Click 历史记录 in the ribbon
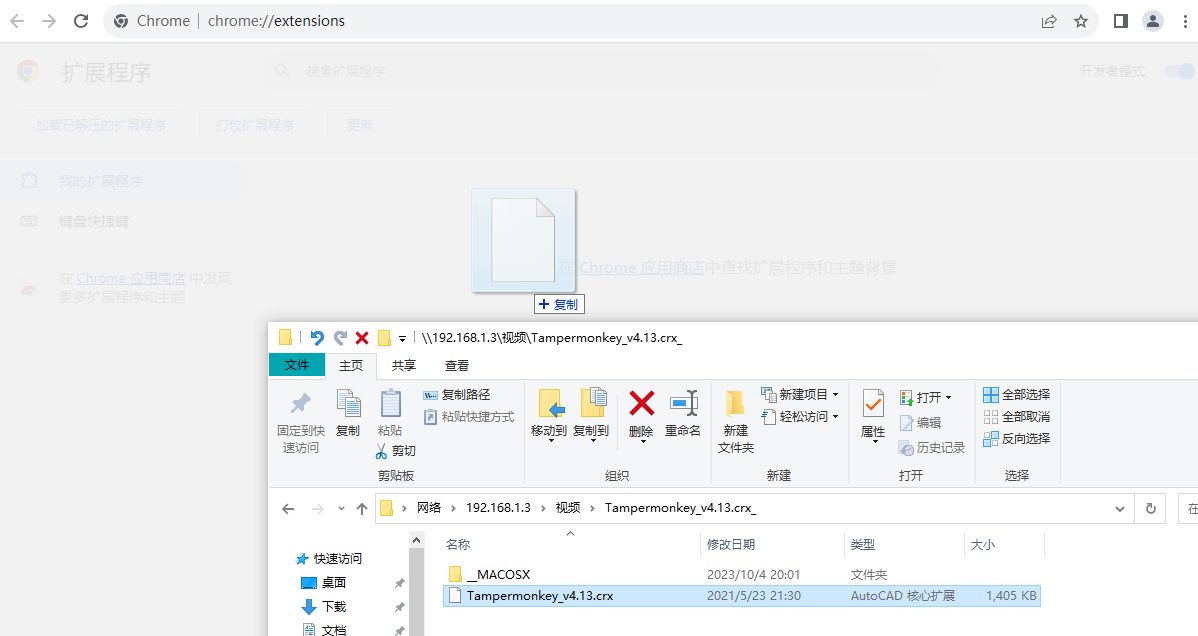This screenshot has height=636, width=1198. pos(932,447)
